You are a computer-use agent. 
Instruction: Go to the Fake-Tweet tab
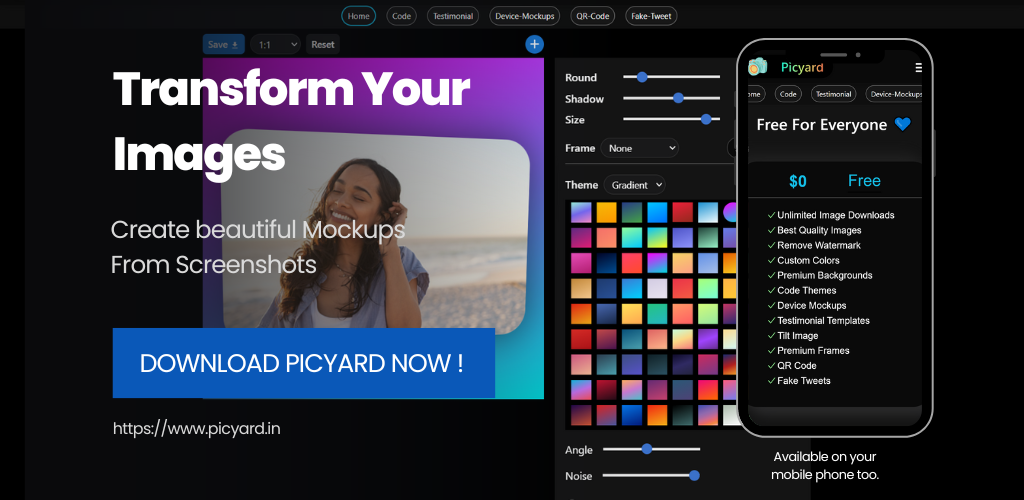click(x=651, y=16)
